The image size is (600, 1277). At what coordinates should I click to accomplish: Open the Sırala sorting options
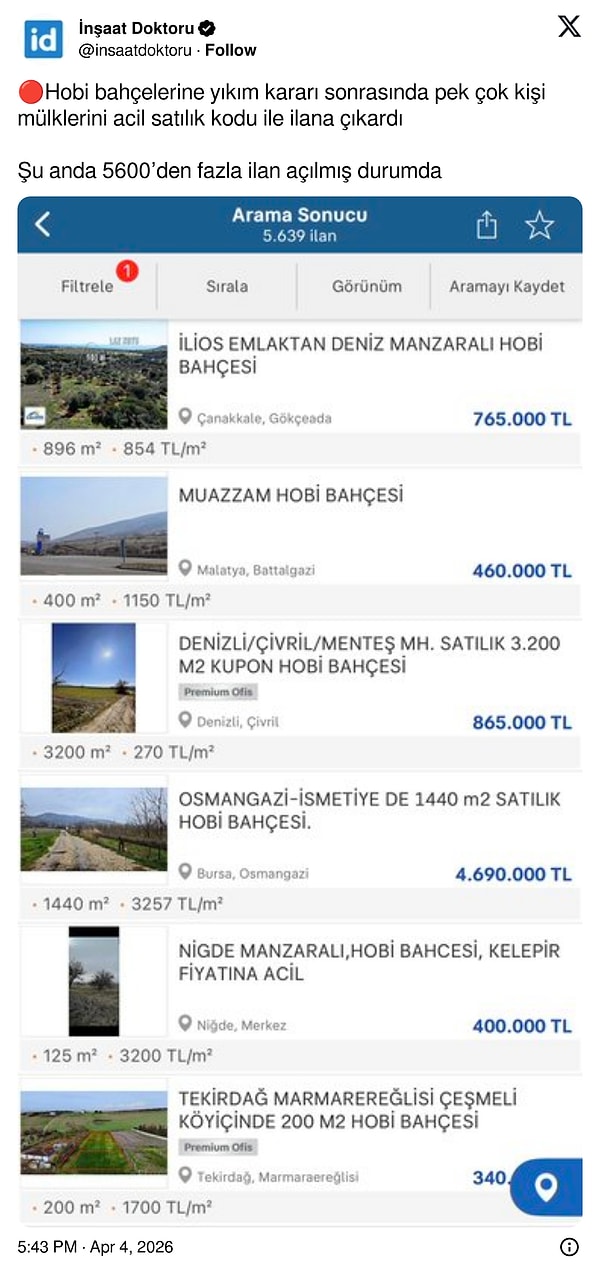(227, 286)
